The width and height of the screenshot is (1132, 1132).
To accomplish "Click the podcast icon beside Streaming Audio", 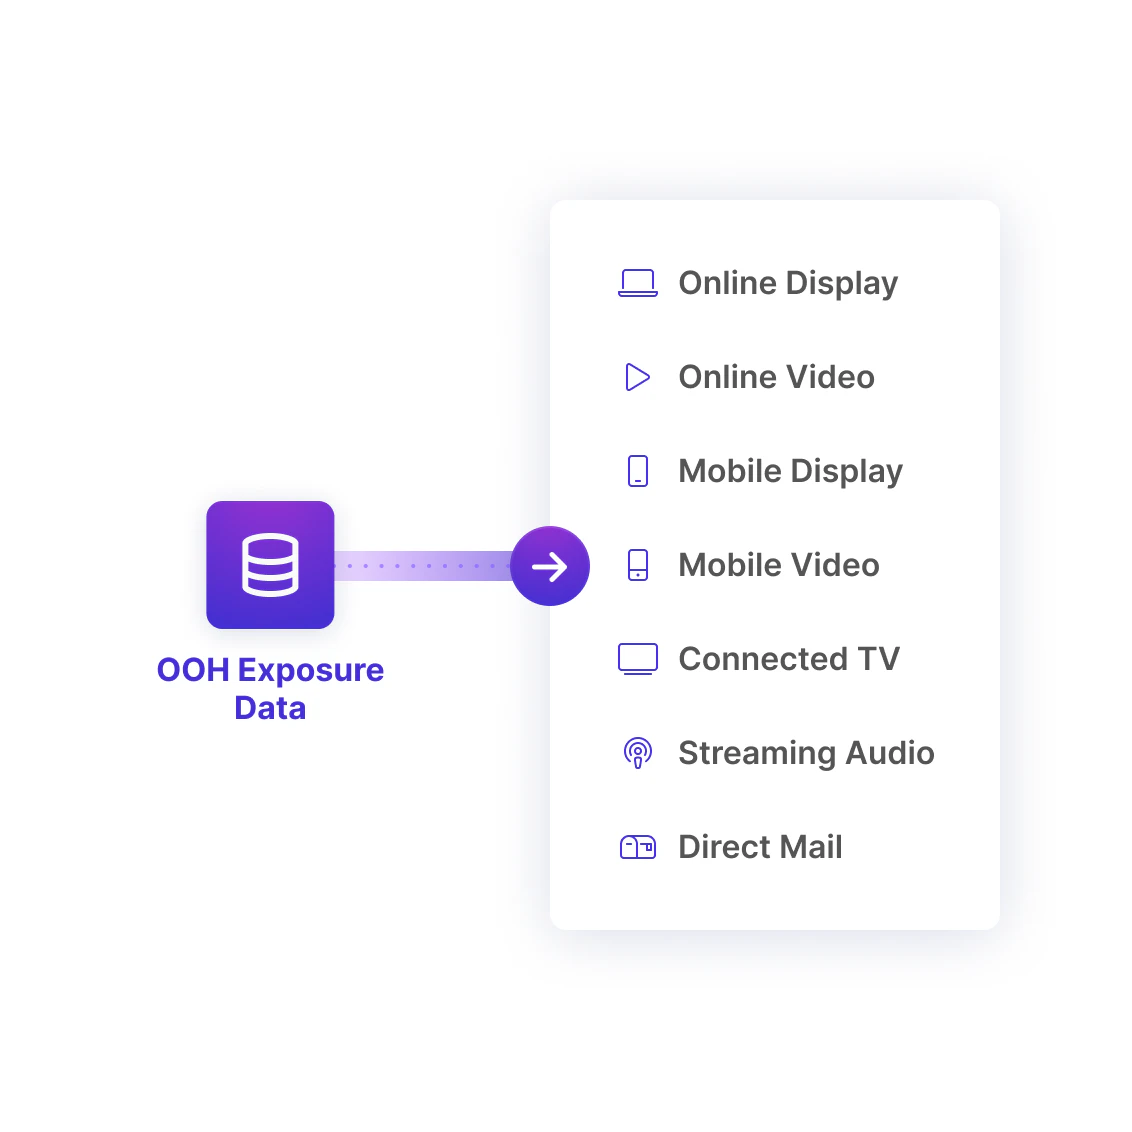I will coord(638,753).
